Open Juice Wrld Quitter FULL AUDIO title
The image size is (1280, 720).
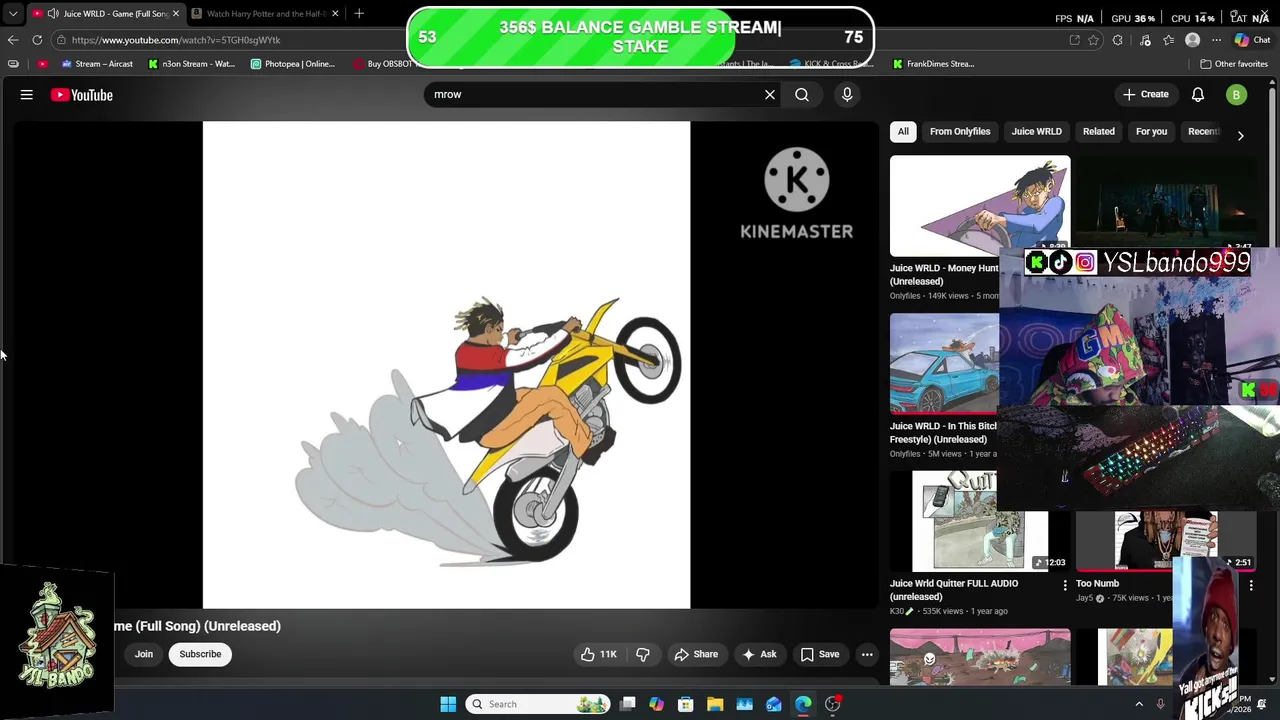(954, 590)
